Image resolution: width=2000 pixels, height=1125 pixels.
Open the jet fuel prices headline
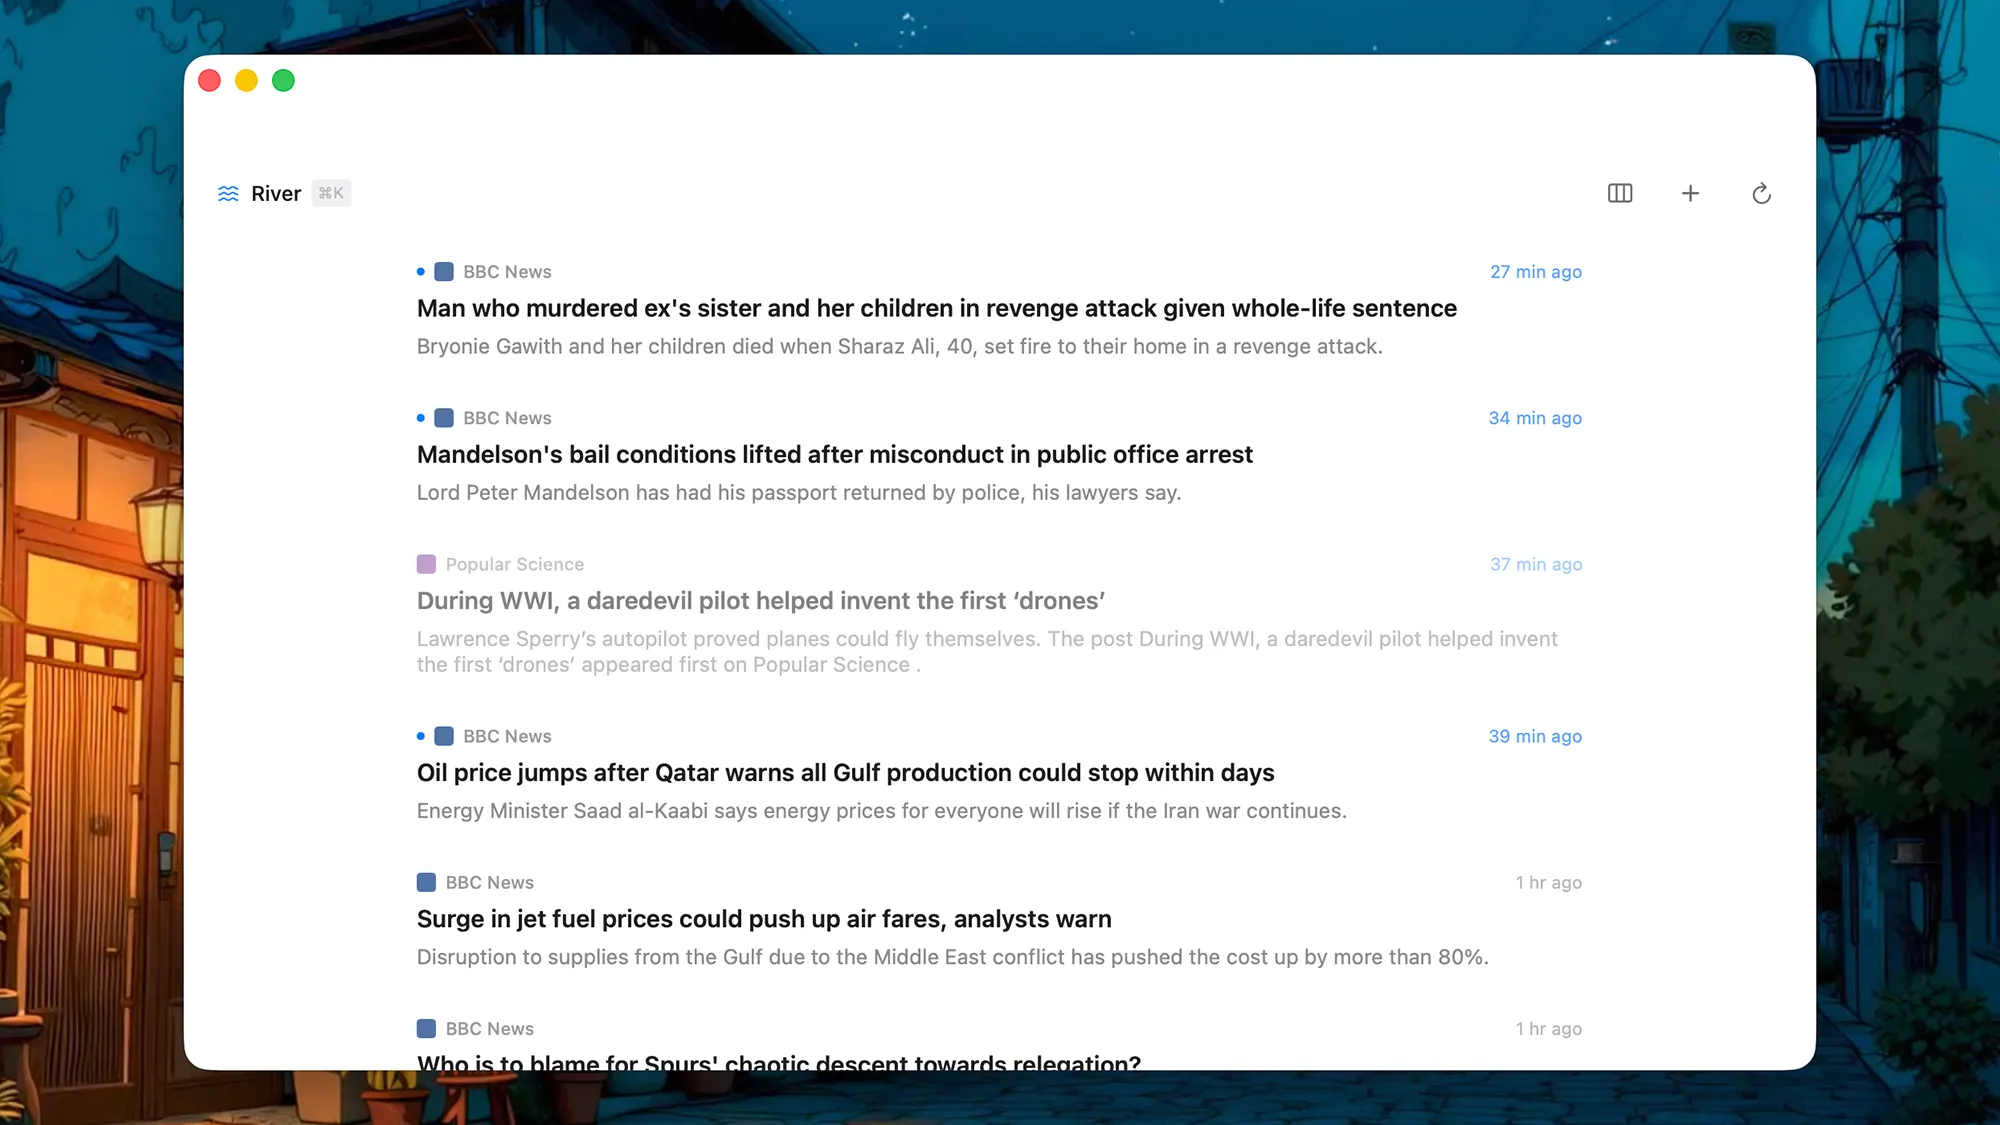[x=764, y=918]
